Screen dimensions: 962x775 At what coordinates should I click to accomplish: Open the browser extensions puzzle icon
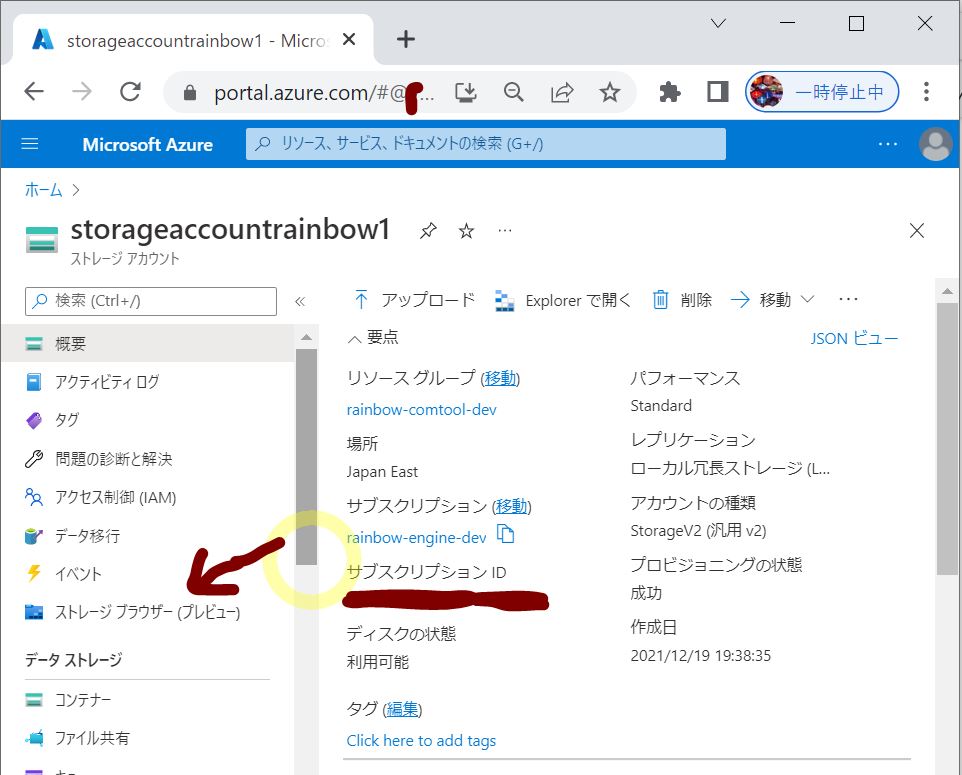coord(669,93)
